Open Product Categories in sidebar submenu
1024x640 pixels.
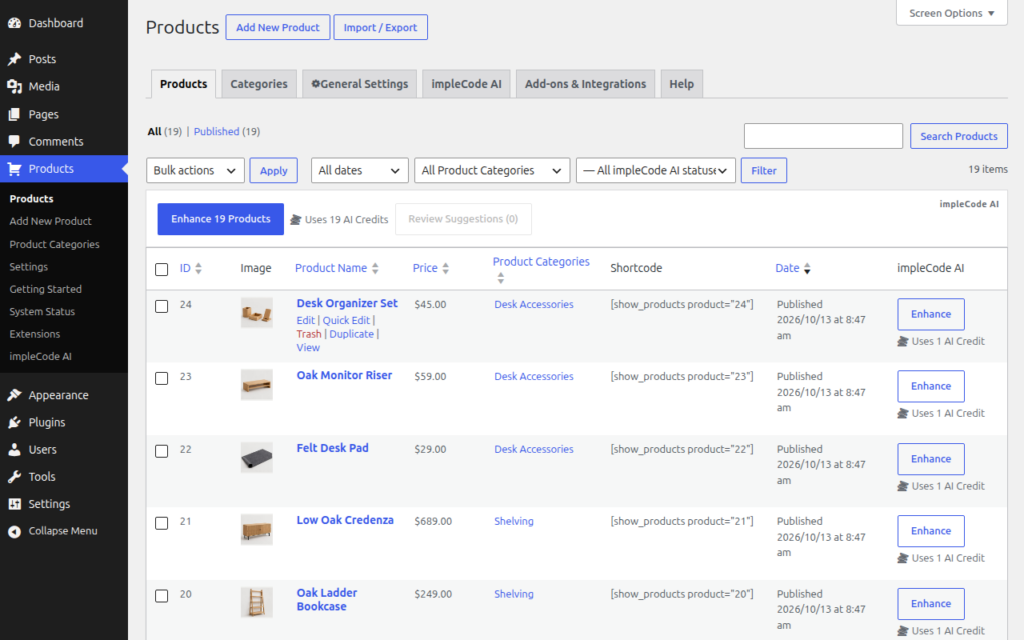54,244
